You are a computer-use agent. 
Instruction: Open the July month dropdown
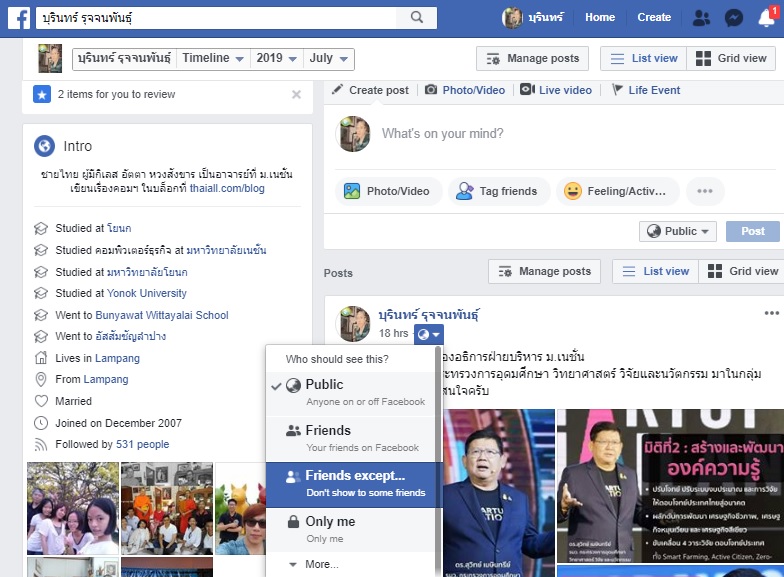(x=327, y=58)
